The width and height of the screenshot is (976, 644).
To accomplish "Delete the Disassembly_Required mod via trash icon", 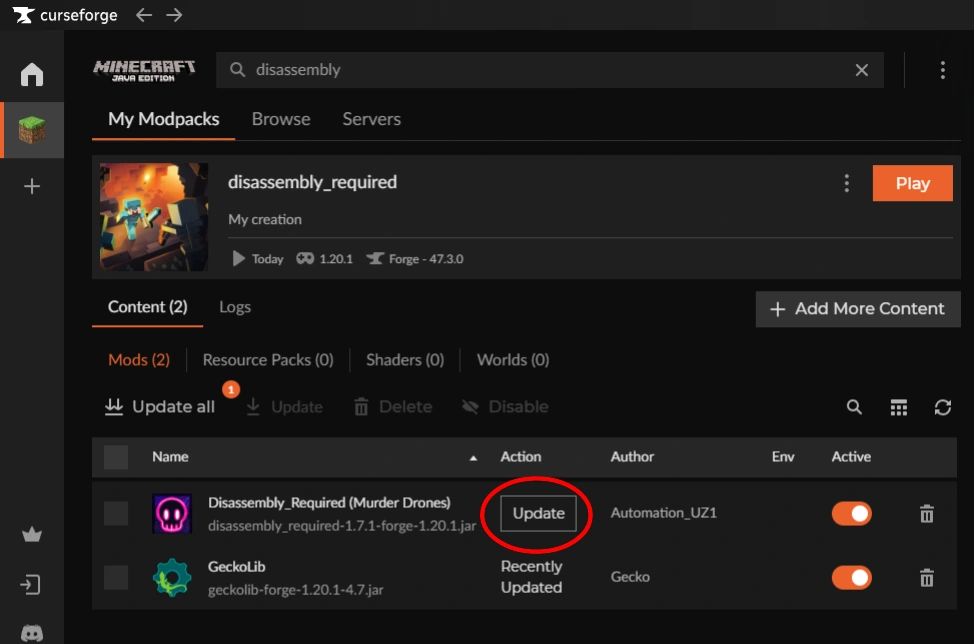I will point(927,513).
